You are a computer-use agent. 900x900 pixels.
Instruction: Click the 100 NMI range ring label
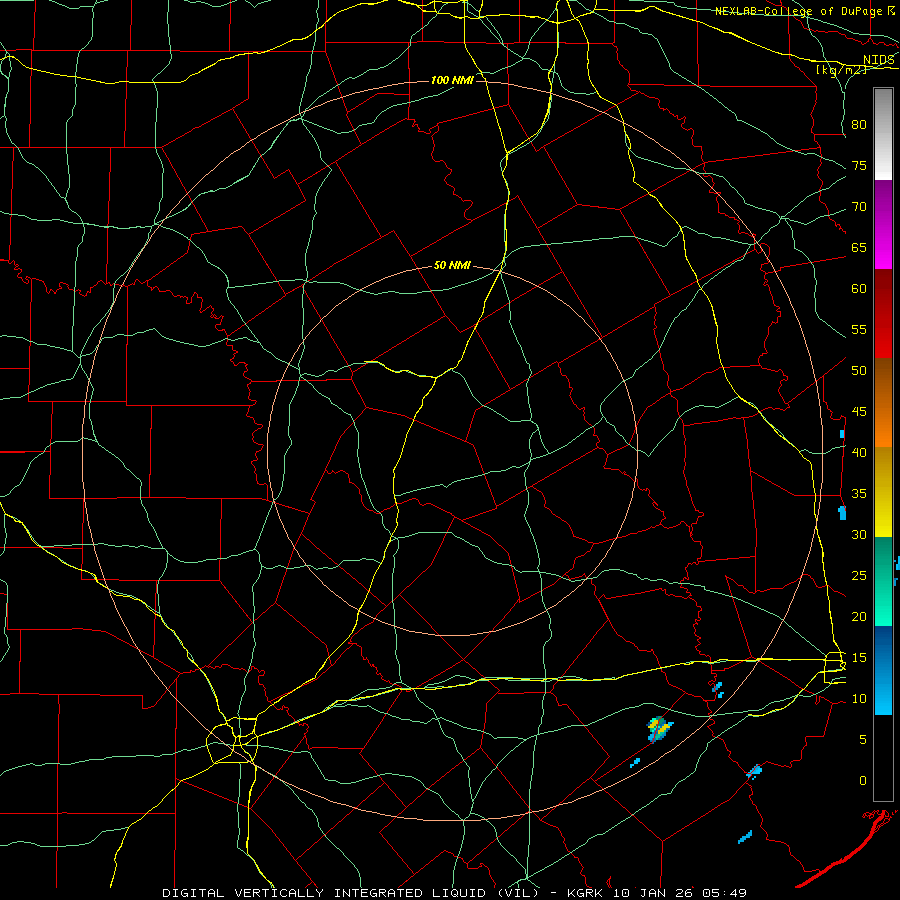(x=452, y=80)
